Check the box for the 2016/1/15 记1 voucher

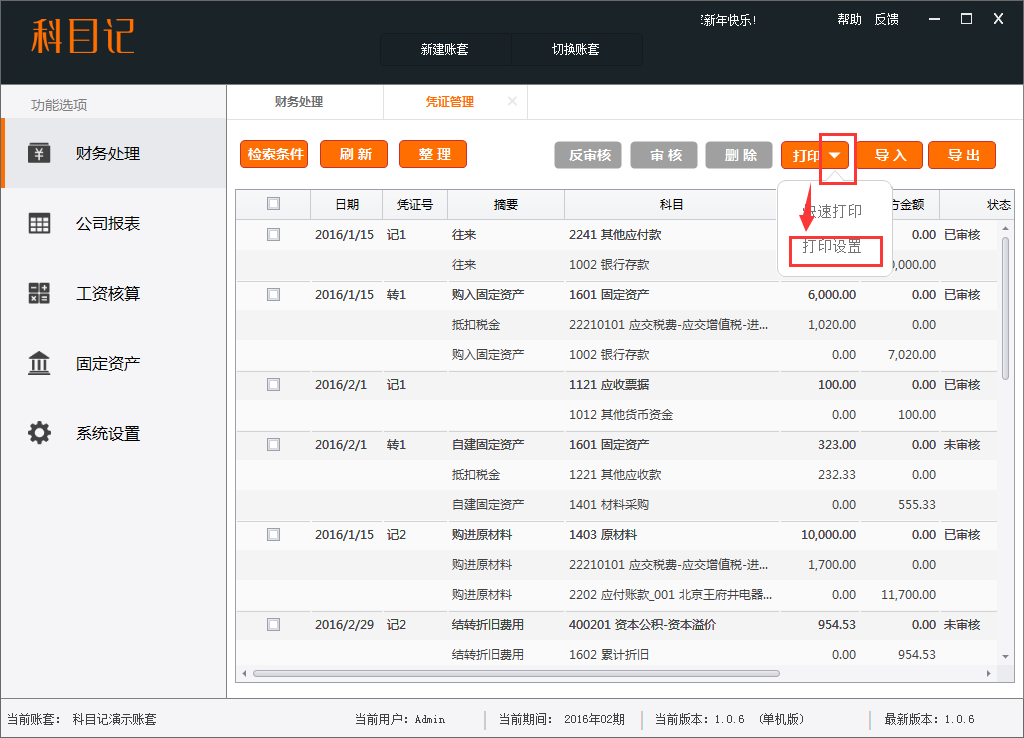pyautogui.click(x=273, y=235)
